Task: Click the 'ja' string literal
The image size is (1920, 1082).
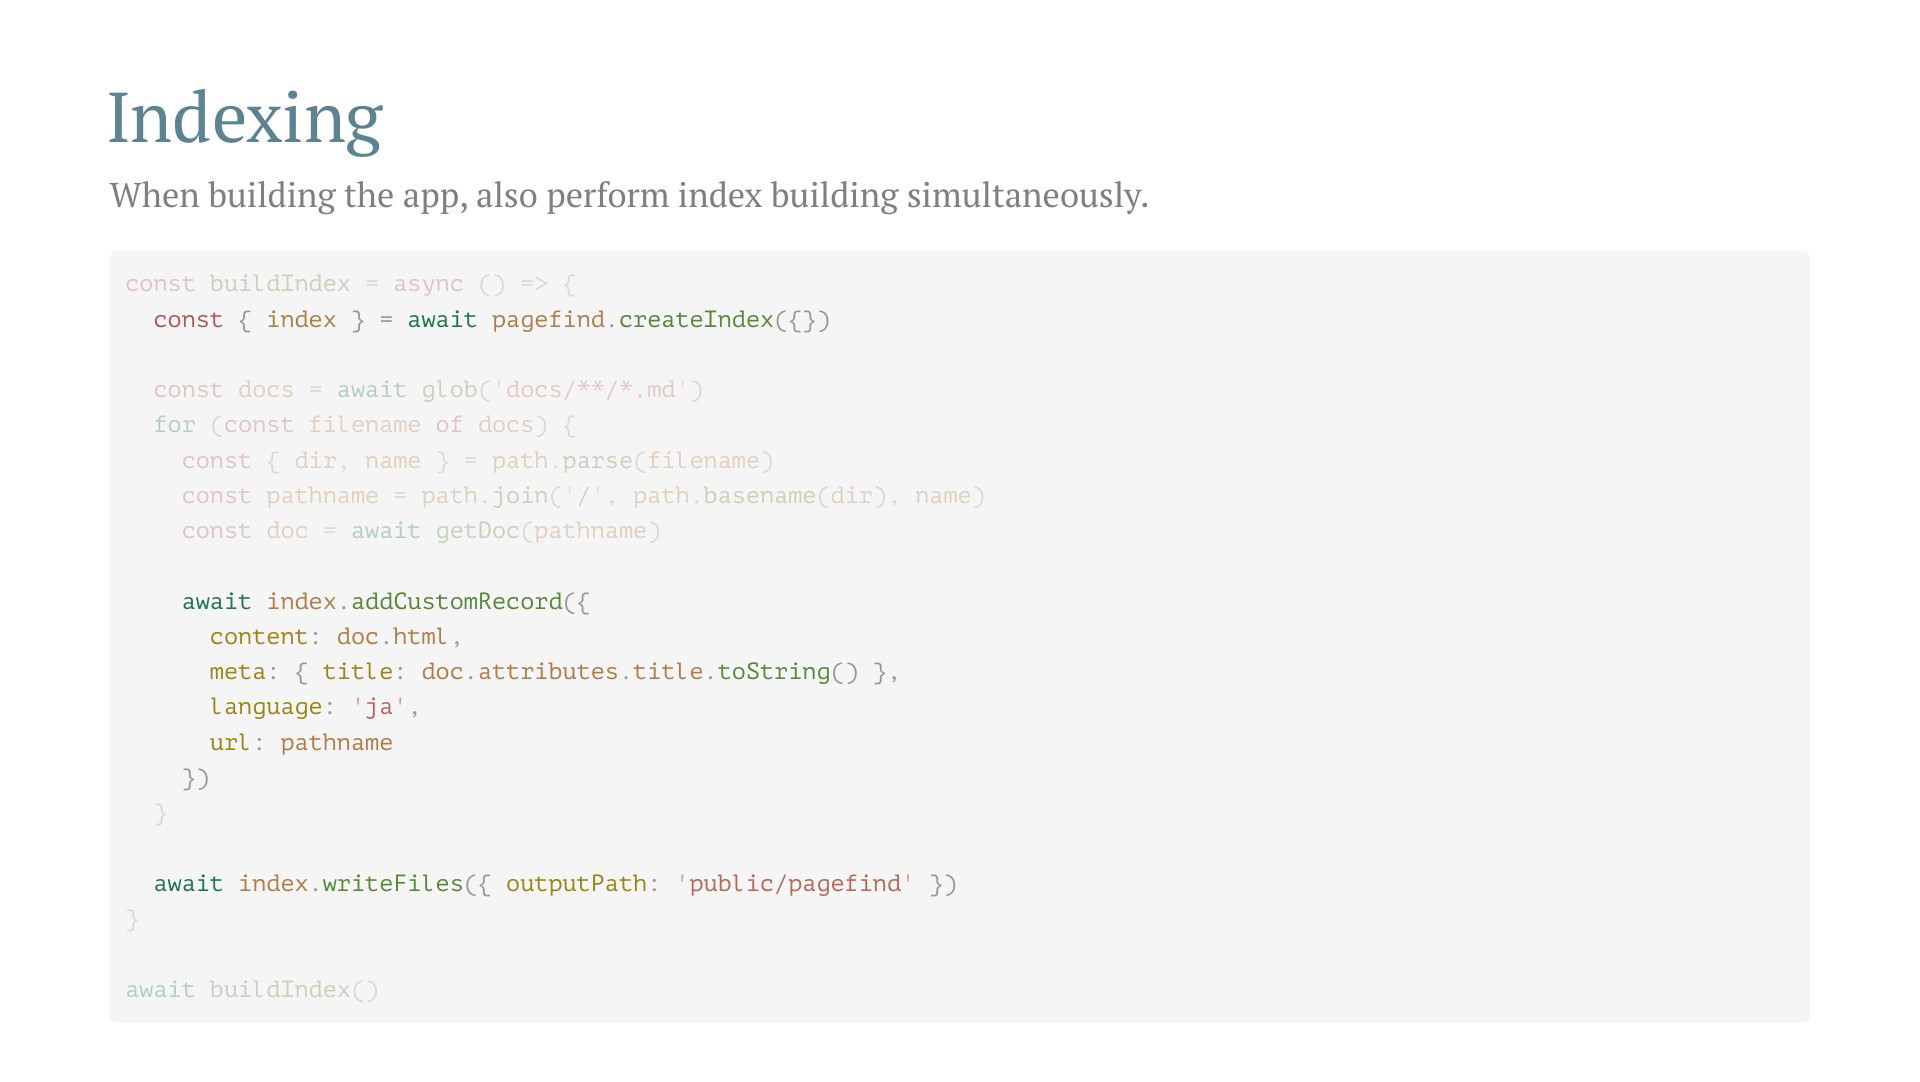Action: (378, 707)
